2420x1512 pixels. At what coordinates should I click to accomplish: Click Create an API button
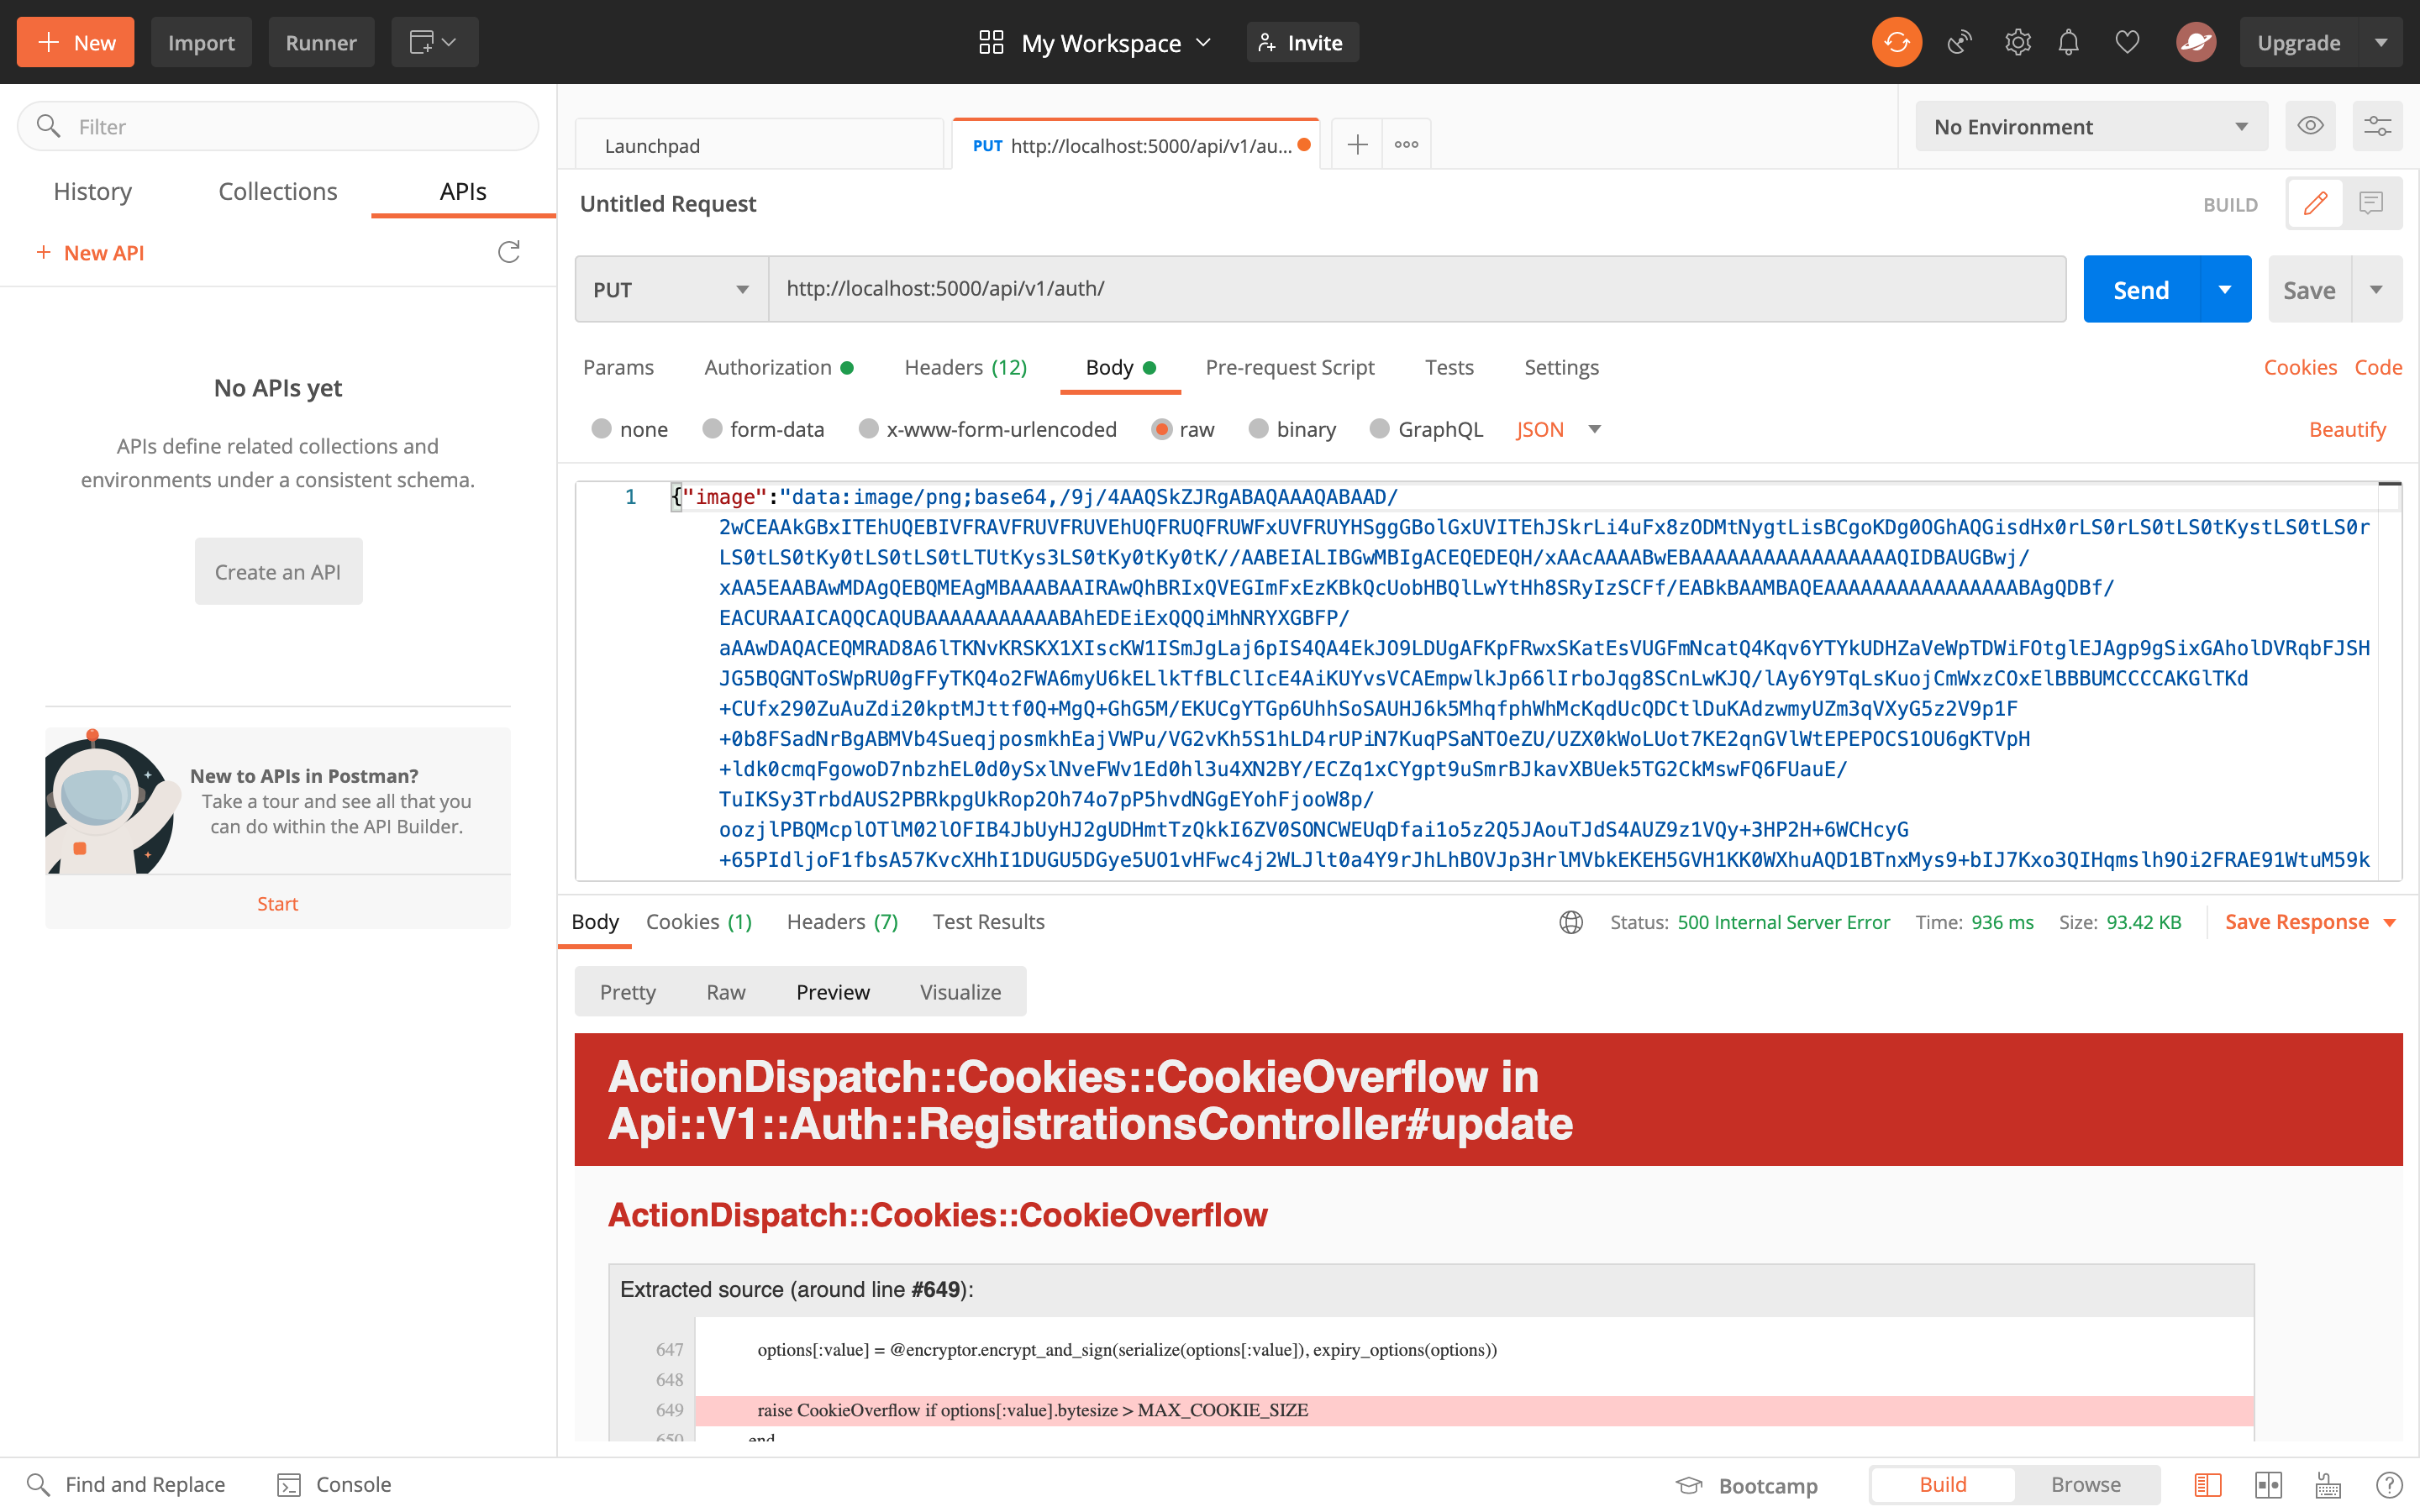click(x=278, y=571)
